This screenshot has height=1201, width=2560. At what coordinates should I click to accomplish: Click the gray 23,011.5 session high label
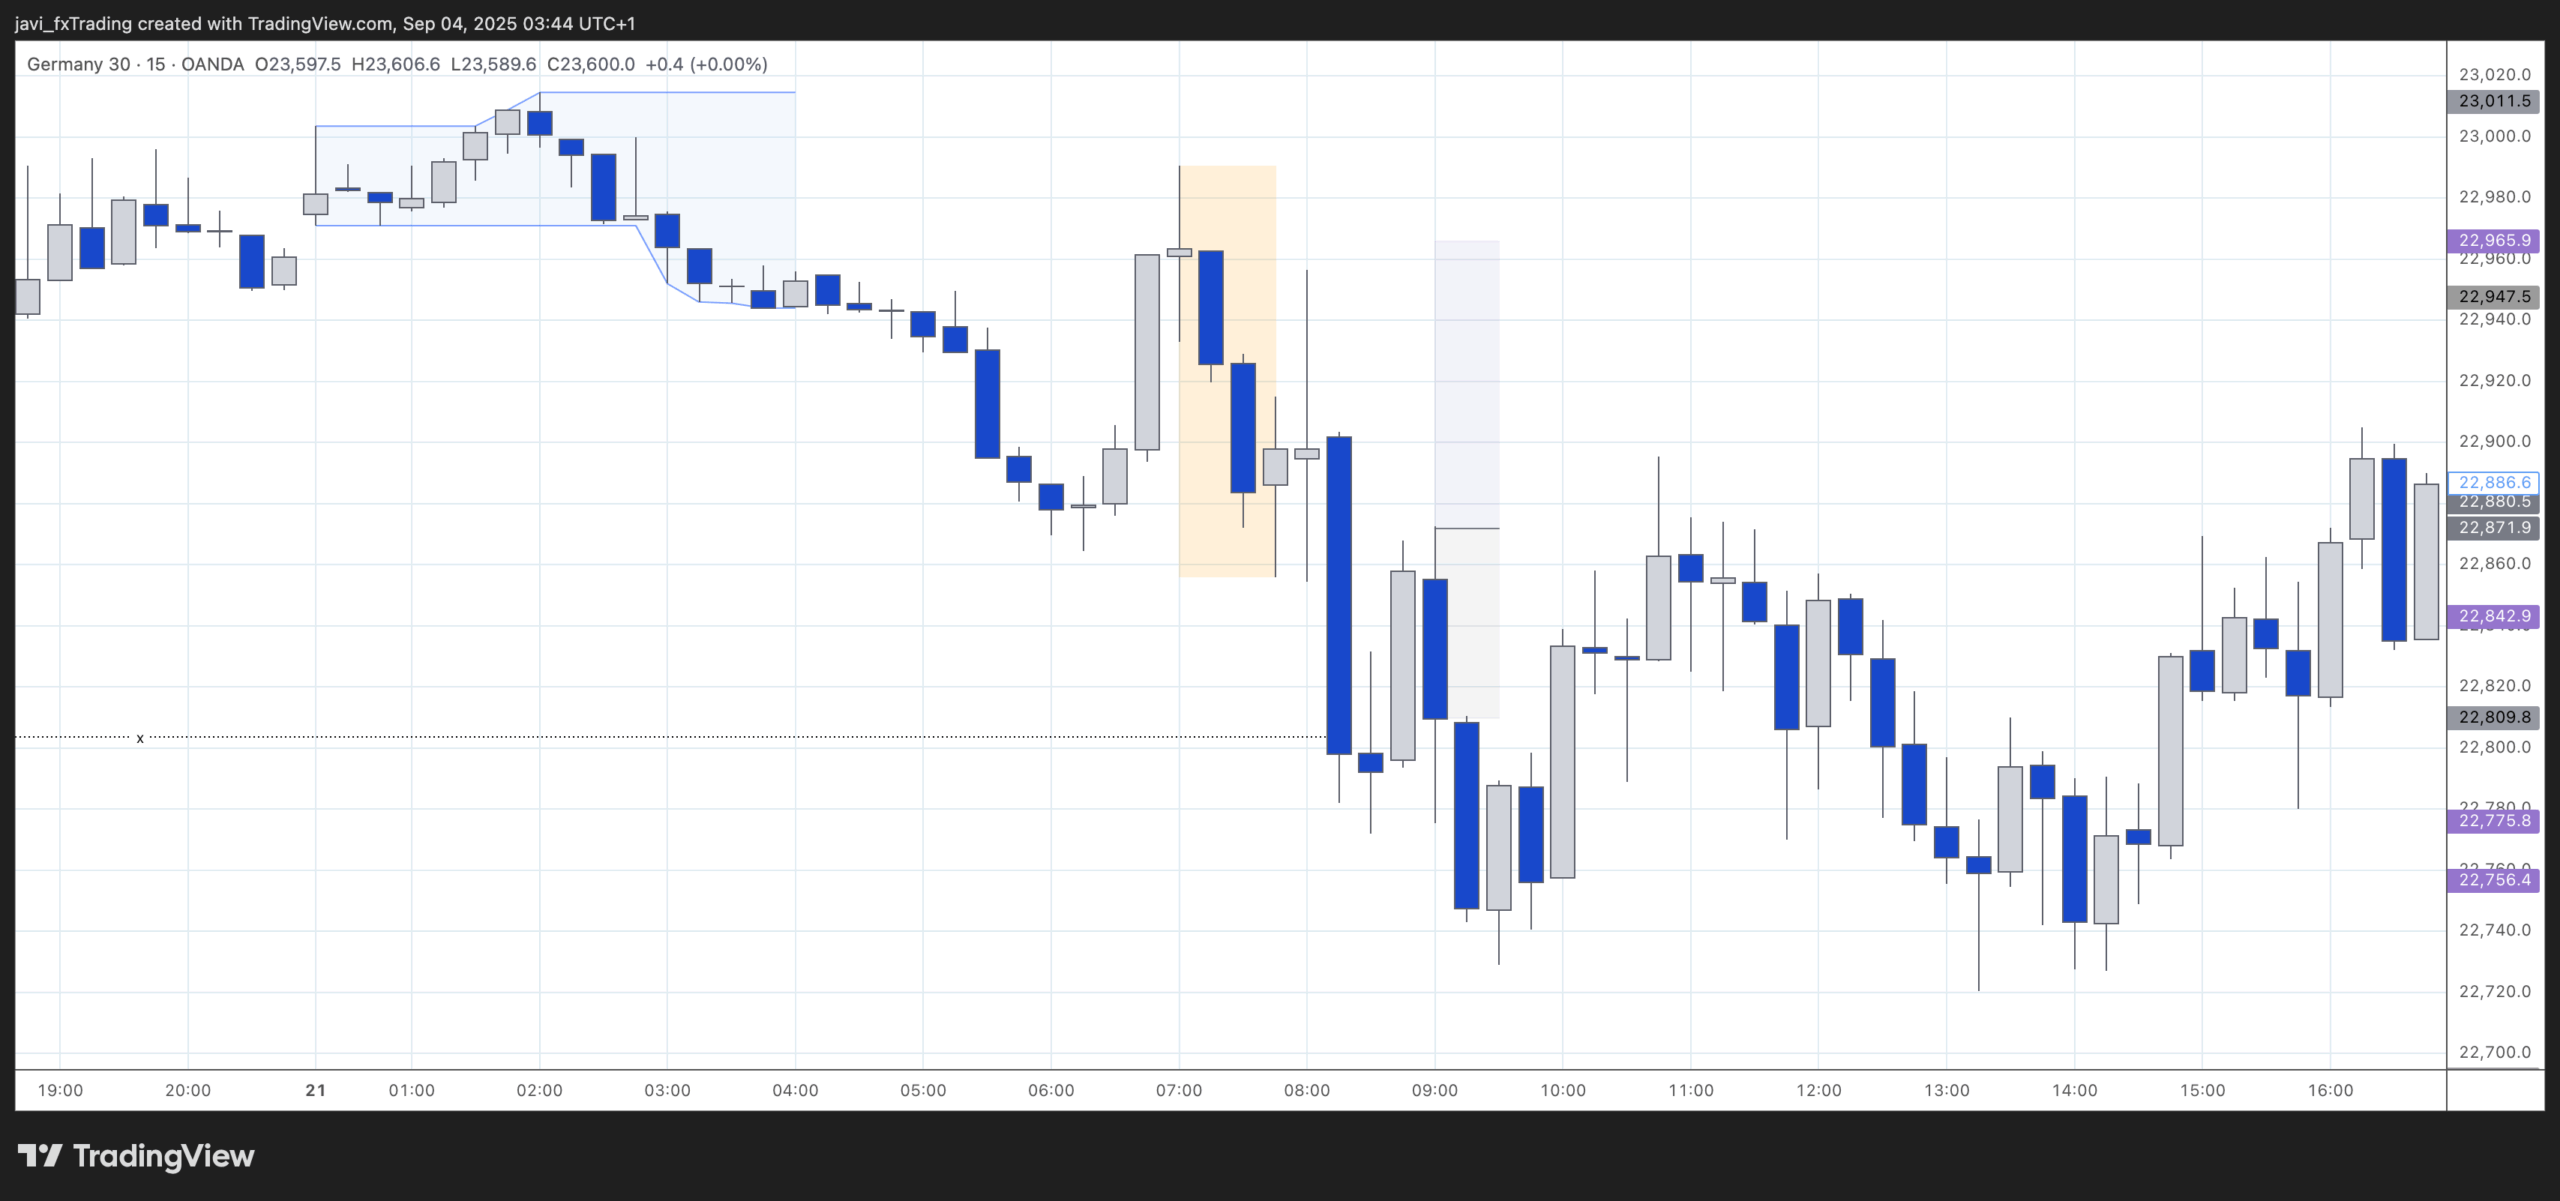[2496, 101]
